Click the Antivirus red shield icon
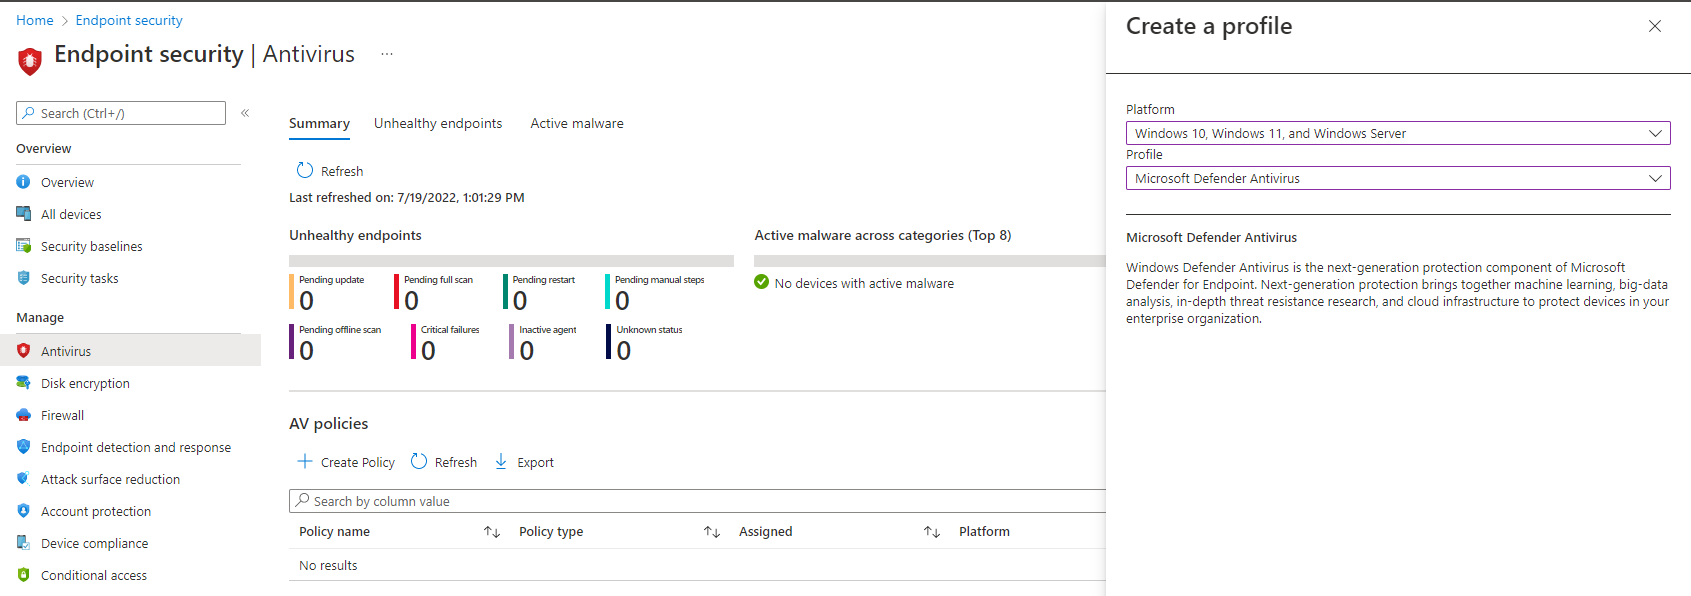 23,351
